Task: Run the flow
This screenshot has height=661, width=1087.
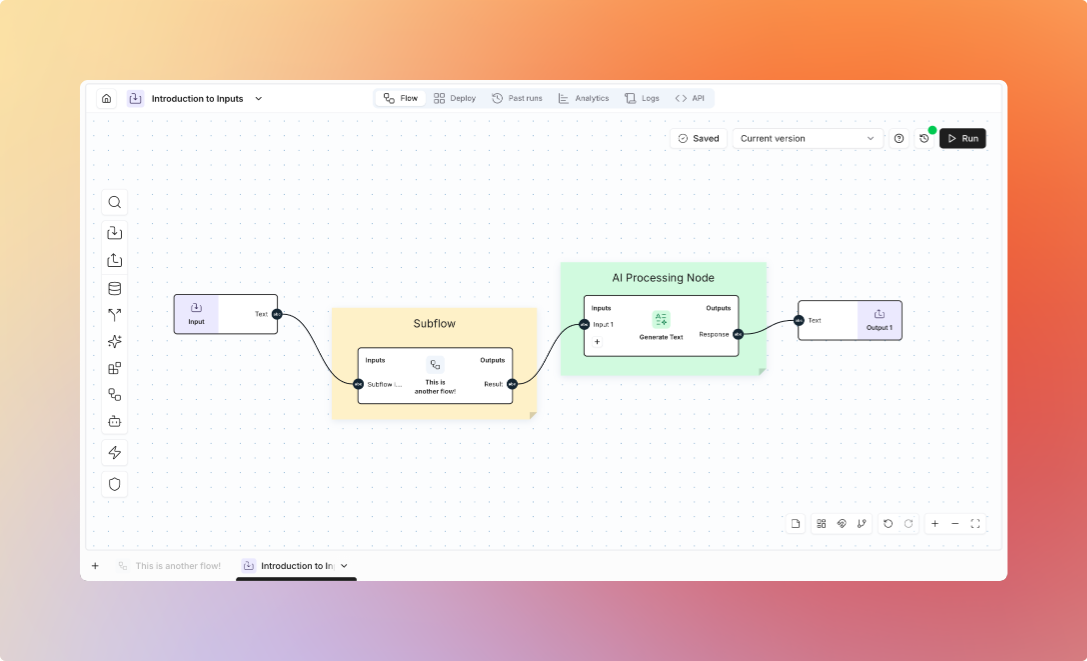Action: point(963,139)
